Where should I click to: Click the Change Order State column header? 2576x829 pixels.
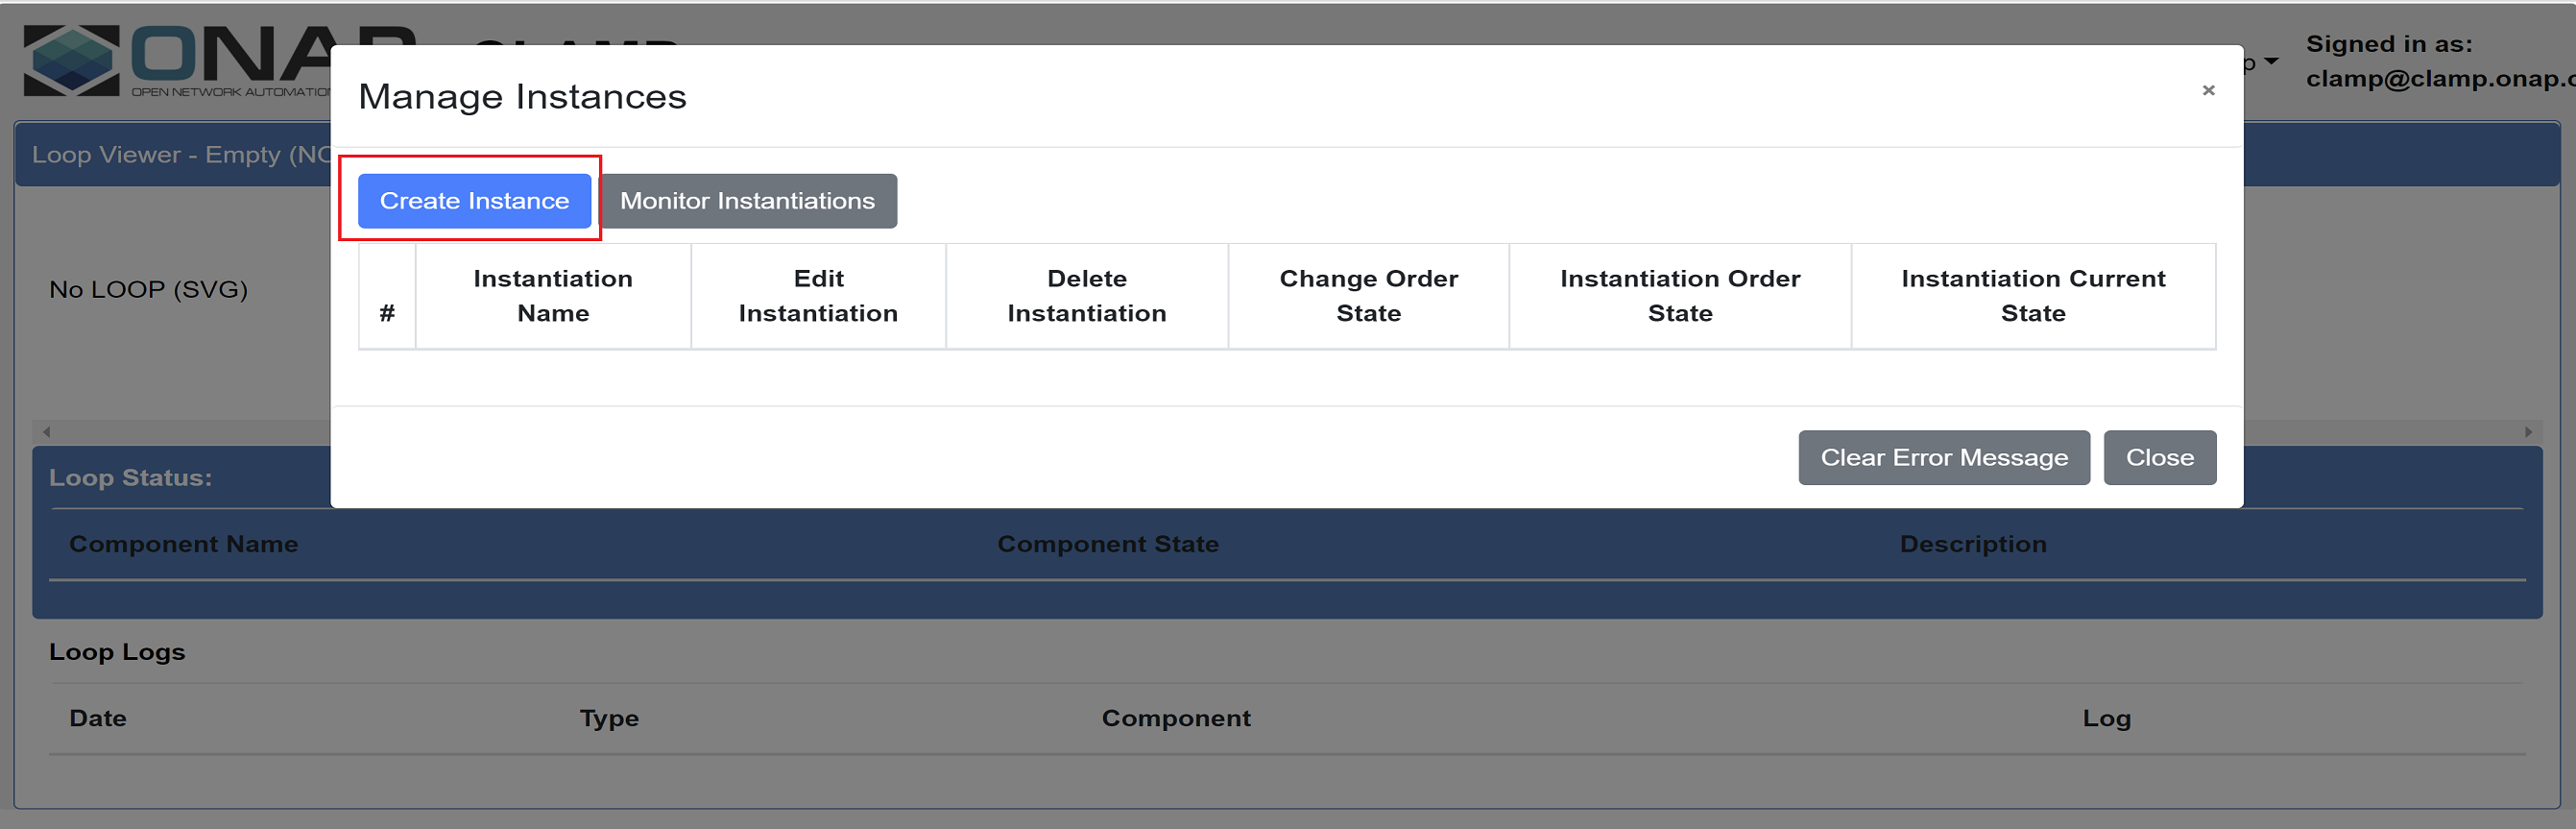[x=1368, y=296]
